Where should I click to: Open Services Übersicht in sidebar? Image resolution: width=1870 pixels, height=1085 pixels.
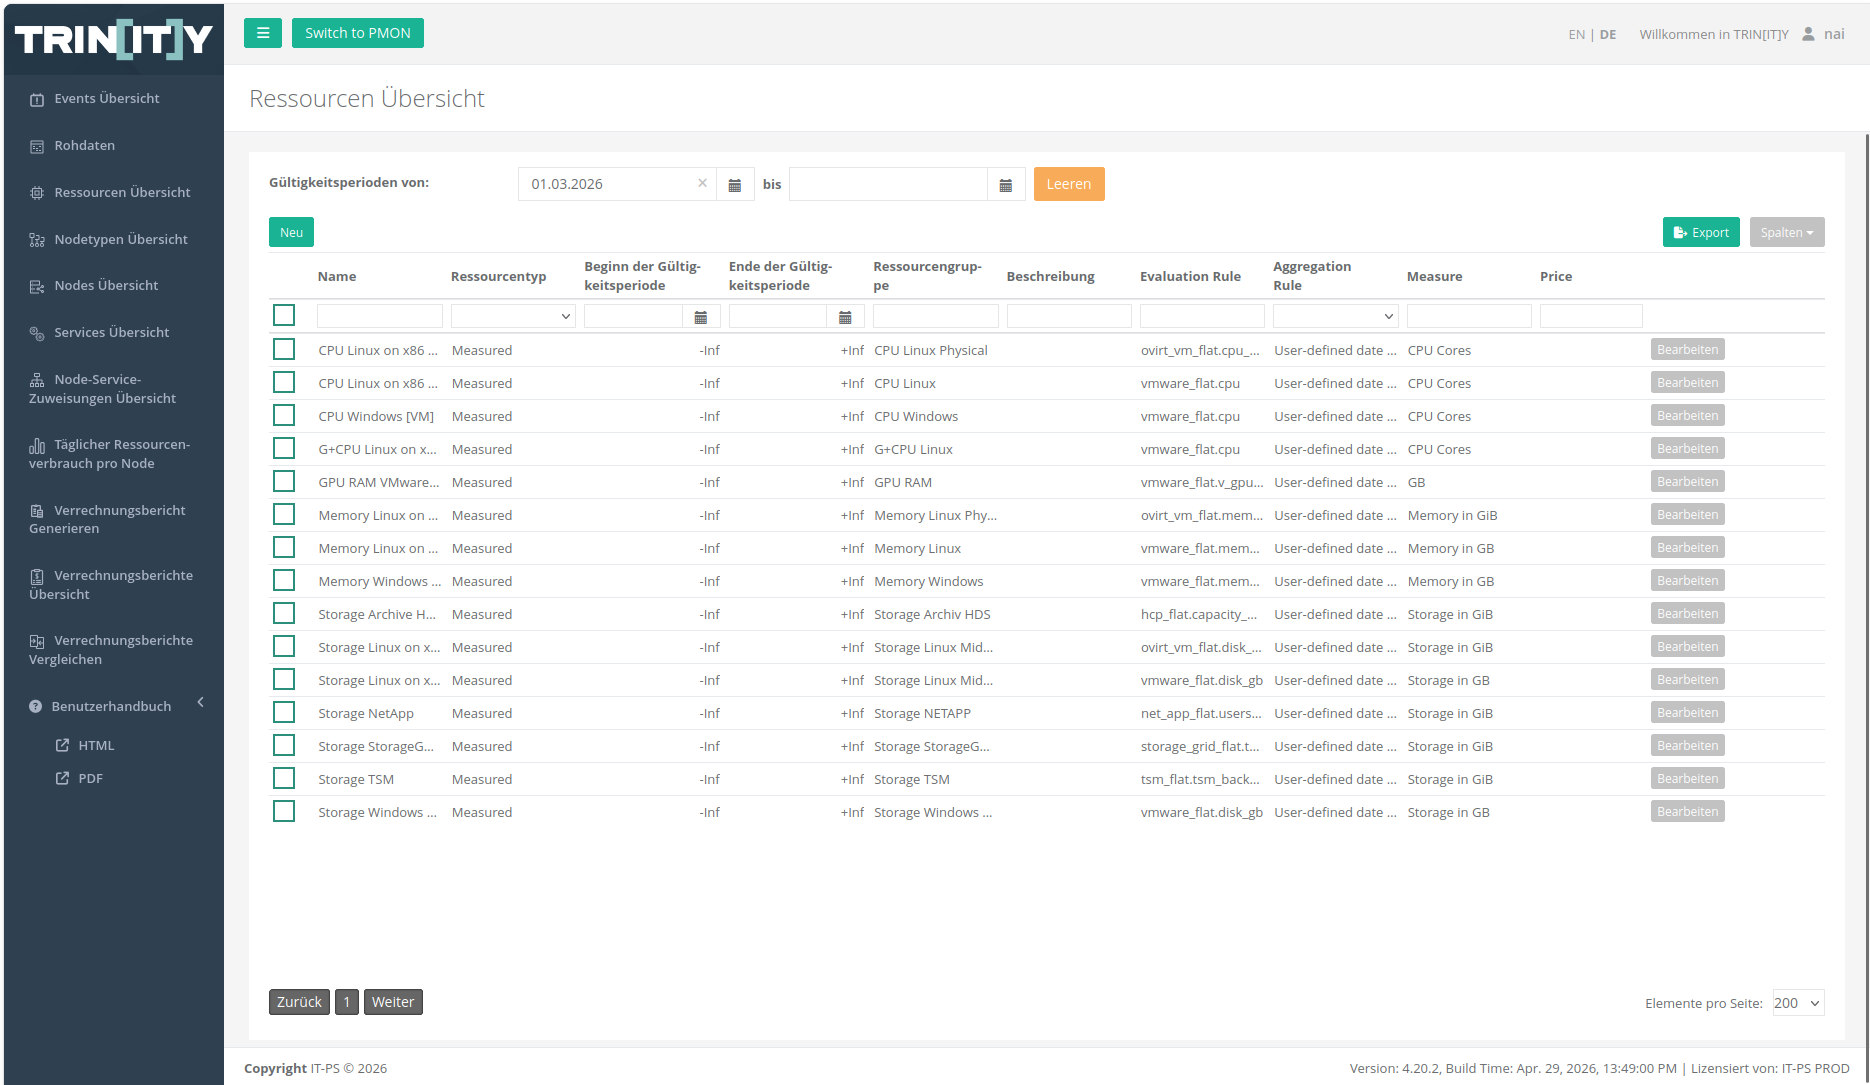pos(111,332)
